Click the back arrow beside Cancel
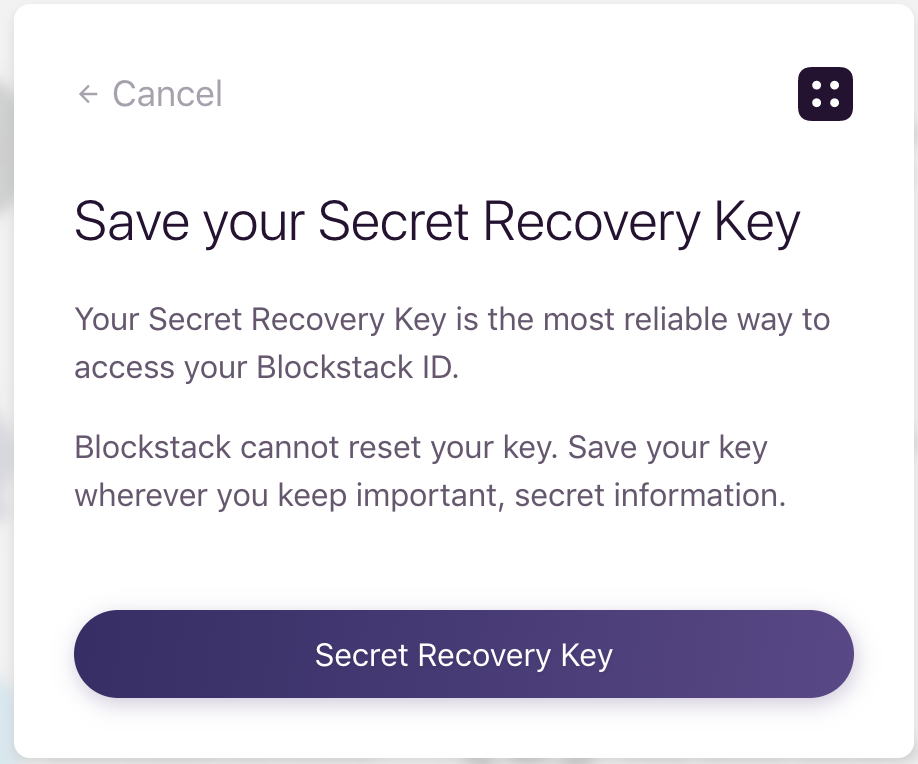This screenshot has width=918, height=764. [x=88, y=94]
